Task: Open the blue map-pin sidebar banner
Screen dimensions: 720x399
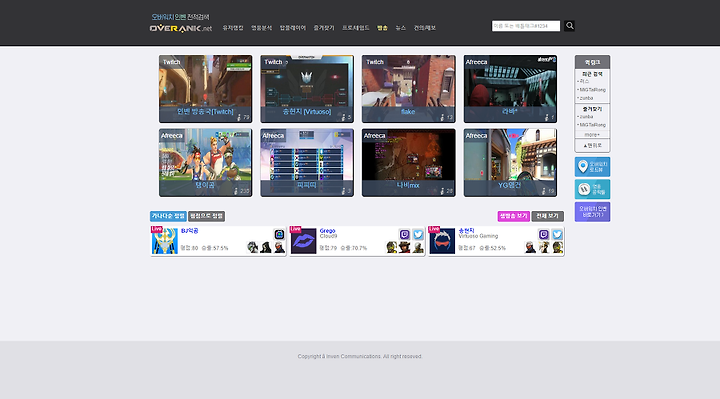Action: (x=592, y=167)
